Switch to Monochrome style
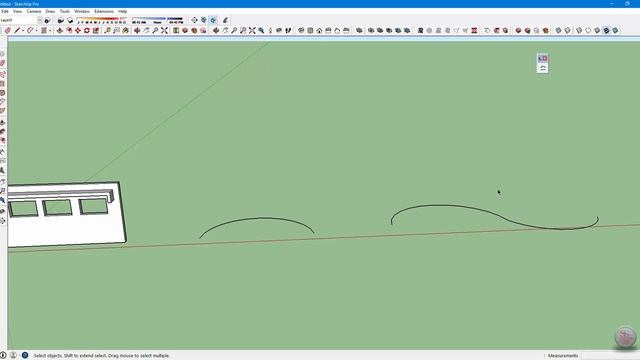Screen dimensions: 640x360 (615, 31)
